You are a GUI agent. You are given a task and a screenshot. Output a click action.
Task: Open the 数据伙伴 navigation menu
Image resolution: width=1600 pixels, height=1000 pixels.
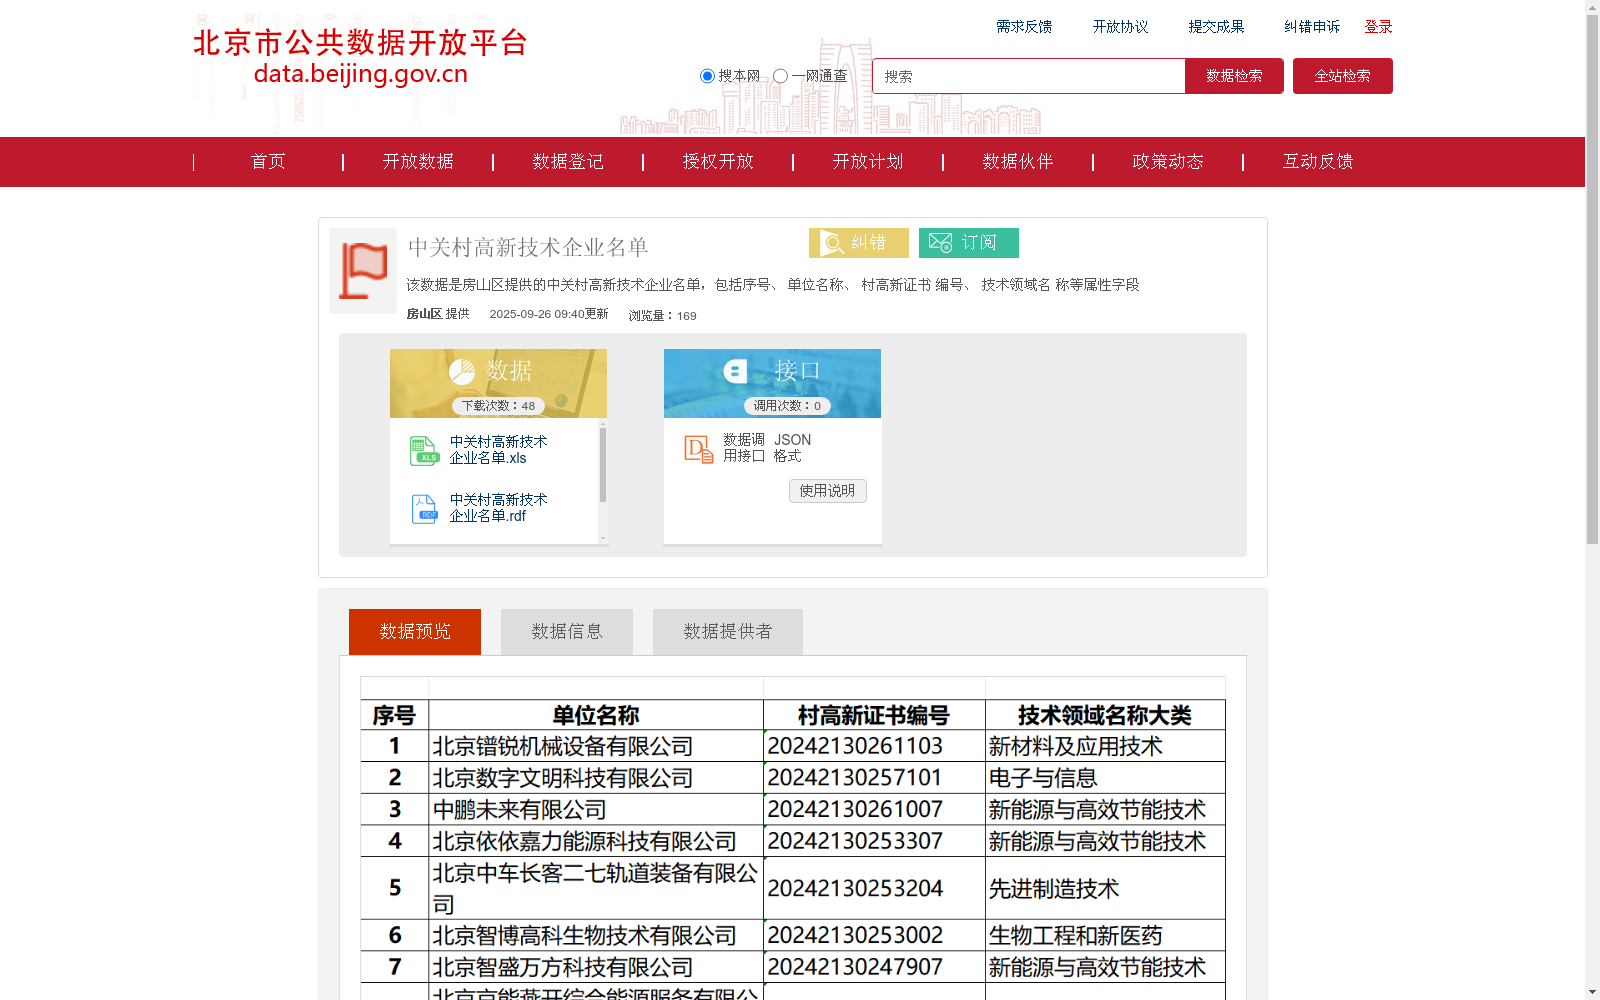[x=1018, y=162]
